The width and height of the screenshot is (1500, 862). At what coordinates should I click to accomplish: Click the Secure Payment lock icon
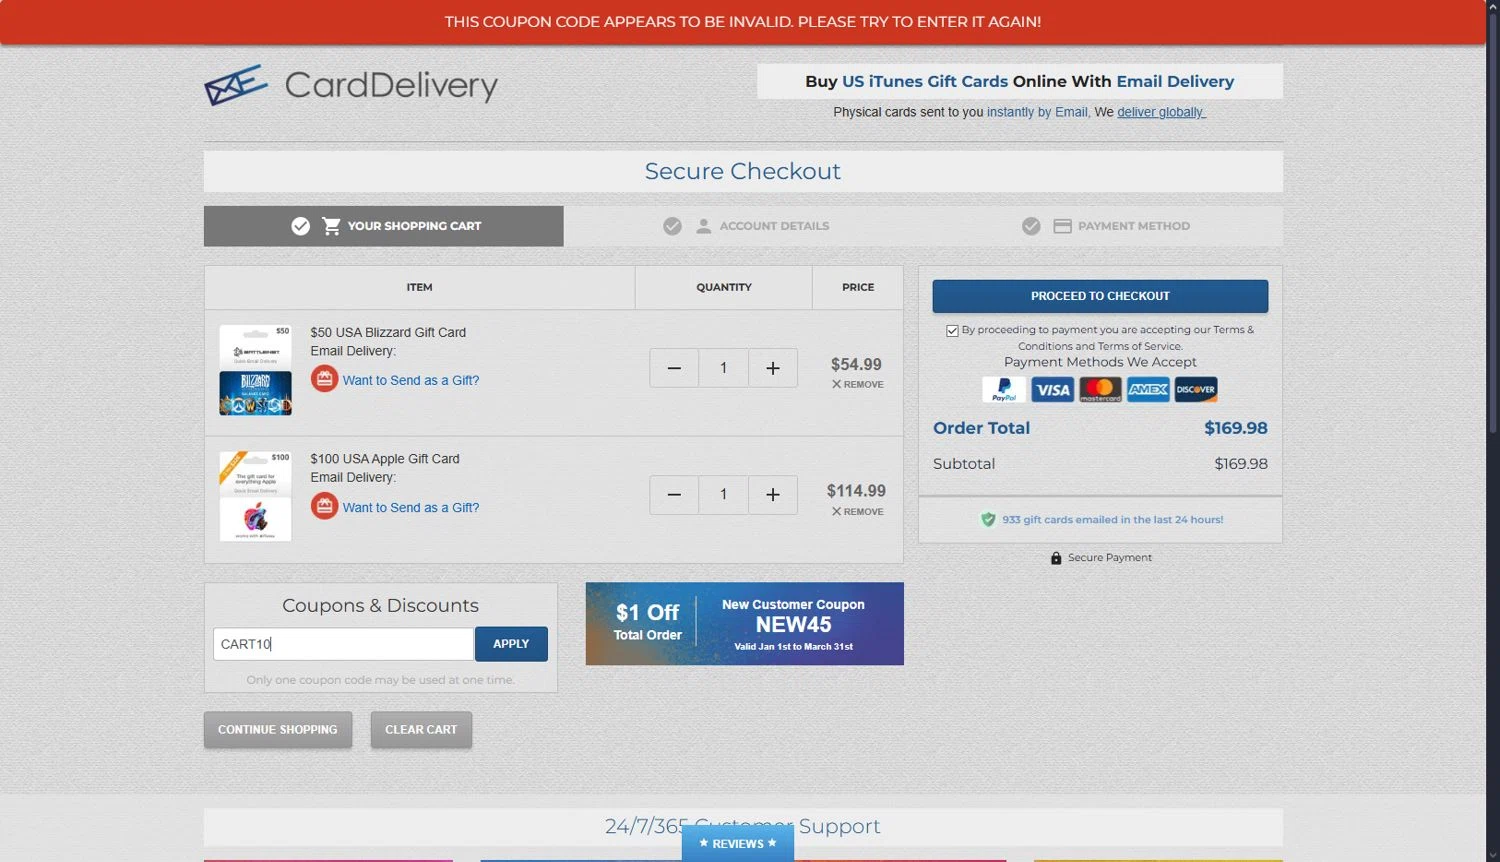coord(1056,558)
